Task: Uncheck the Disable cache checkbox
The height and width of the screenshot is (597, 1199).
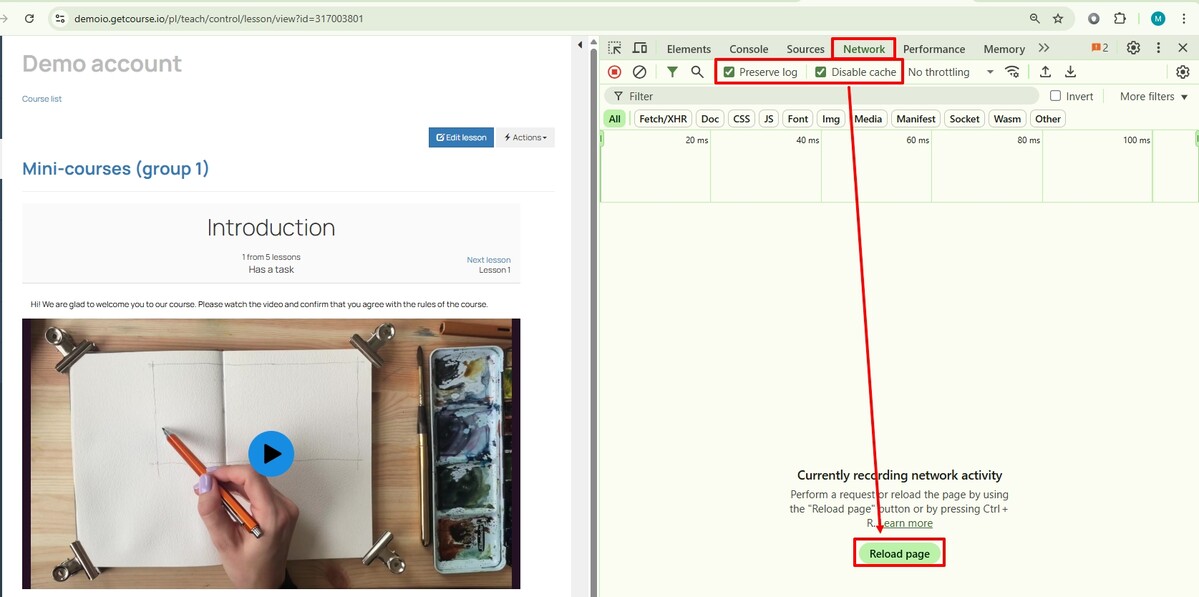Action: 821,72
